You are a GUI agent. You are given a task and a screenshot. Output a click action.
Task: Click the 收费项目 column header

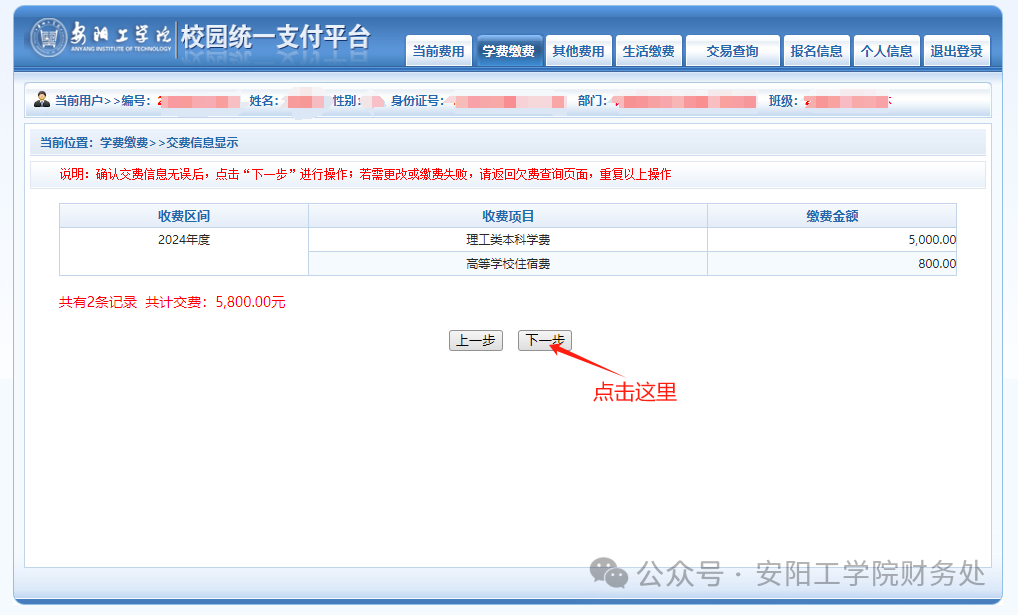[508, 216]
